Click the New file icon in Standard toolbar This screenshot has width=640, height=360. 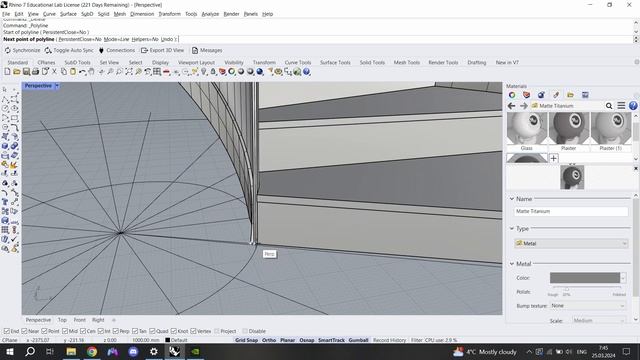(x=7, y=72)
